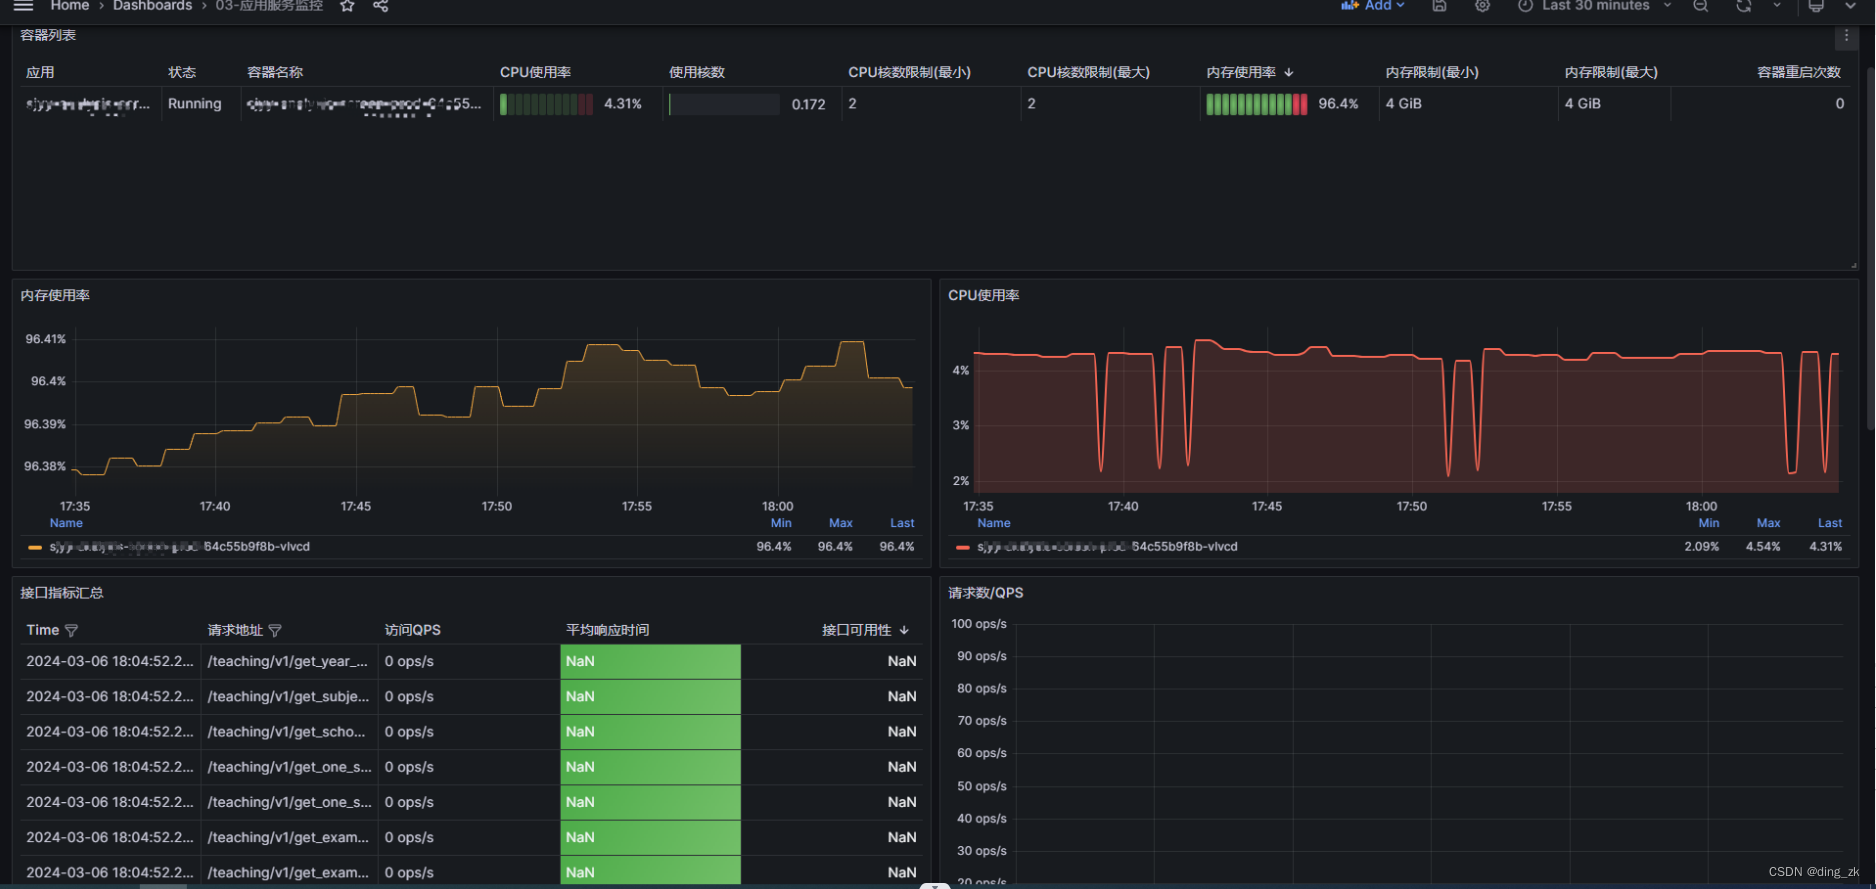Sort by 状态 column header

click(x=182, y=72)
